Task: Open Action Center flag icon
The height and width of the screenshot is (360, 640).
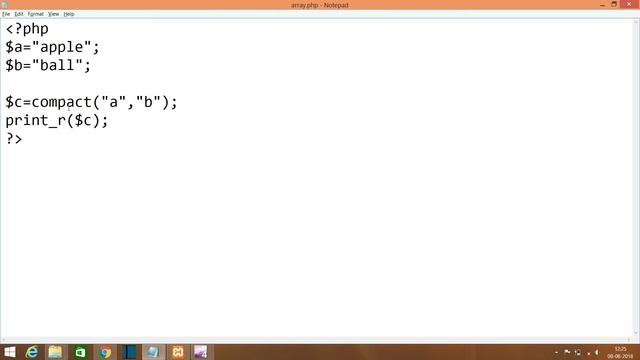Action: (567, 353)
